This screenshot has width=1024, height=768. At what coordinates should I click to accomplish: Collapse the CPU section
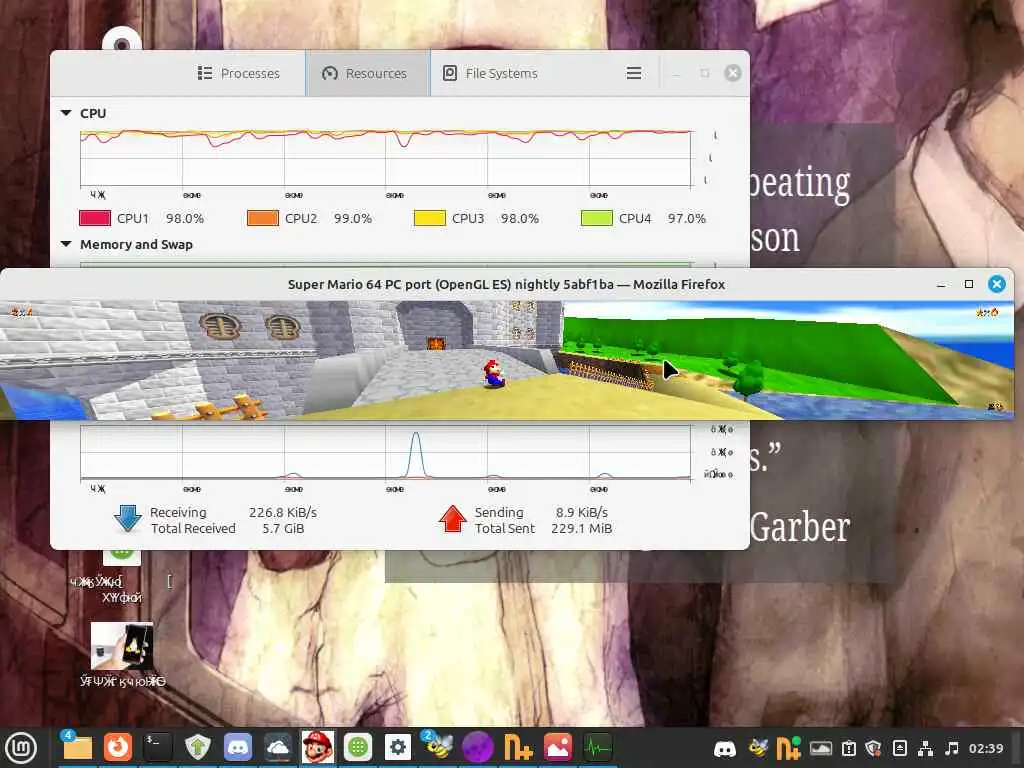(x=66, y=113)
